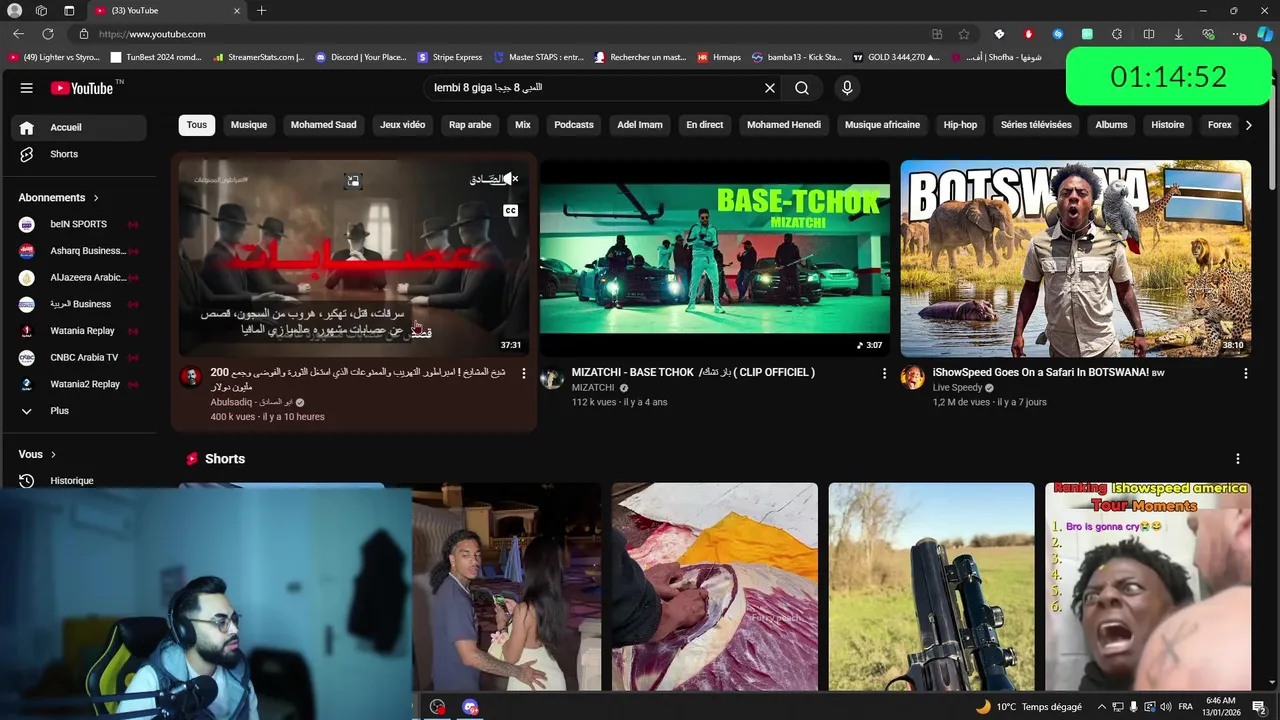Viewport: 1280px width, 720px height.
Task: Click Live Speedy channel avatar
Action: (912, 378)
